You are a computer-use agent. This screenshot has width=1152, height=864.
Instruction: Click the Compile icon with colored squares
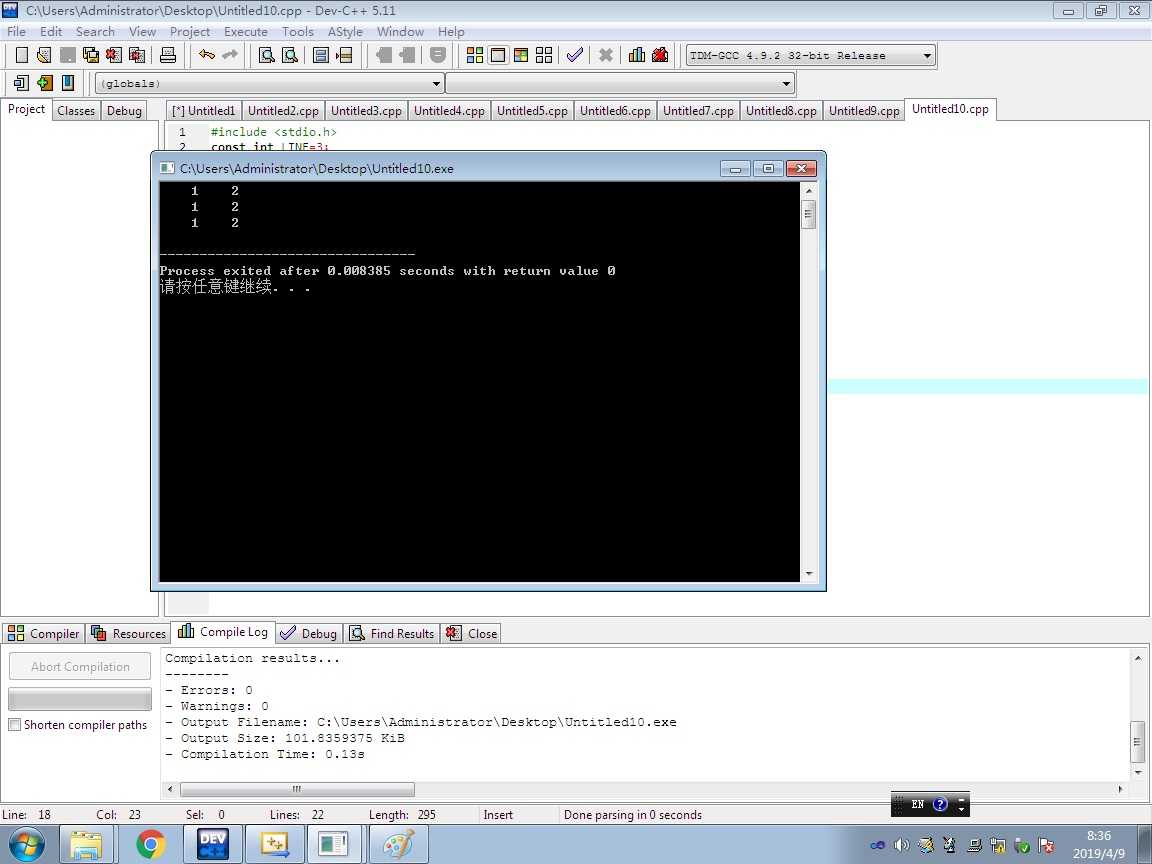click(x=475, y=55)
